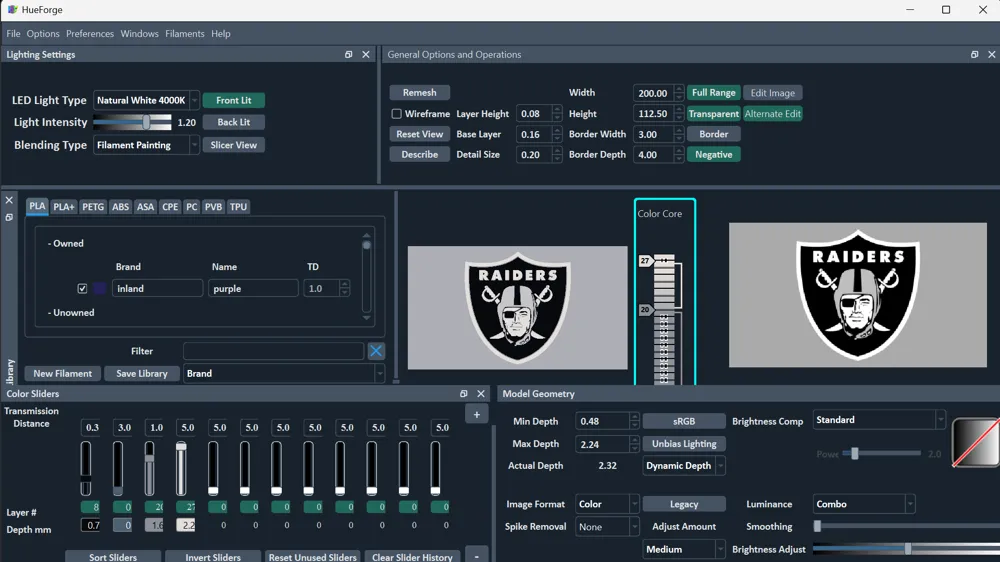Click the purple filament color swatch

99,288
